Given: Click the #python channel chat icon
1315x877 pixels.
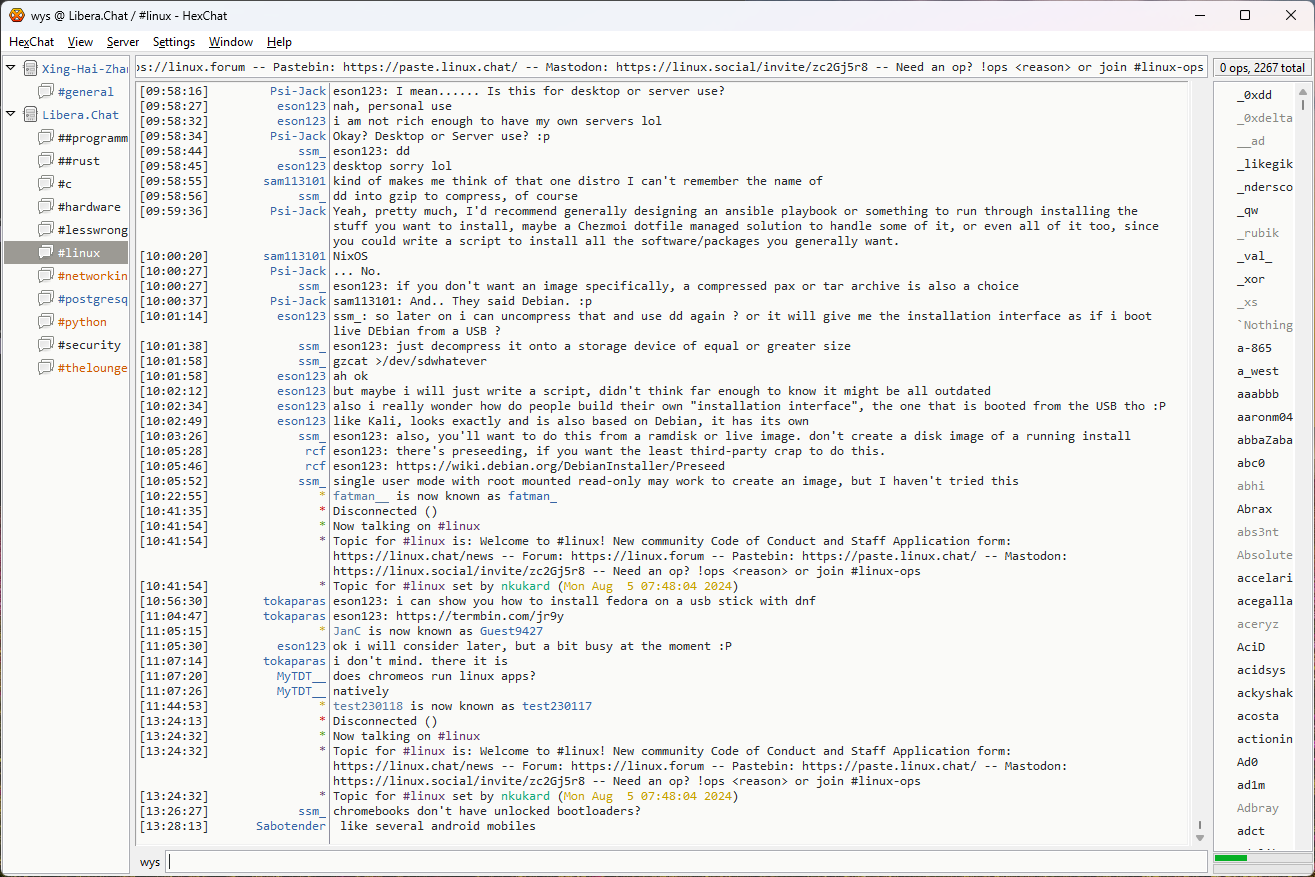Looking at the screenshot, I should [x=46, y=322].
